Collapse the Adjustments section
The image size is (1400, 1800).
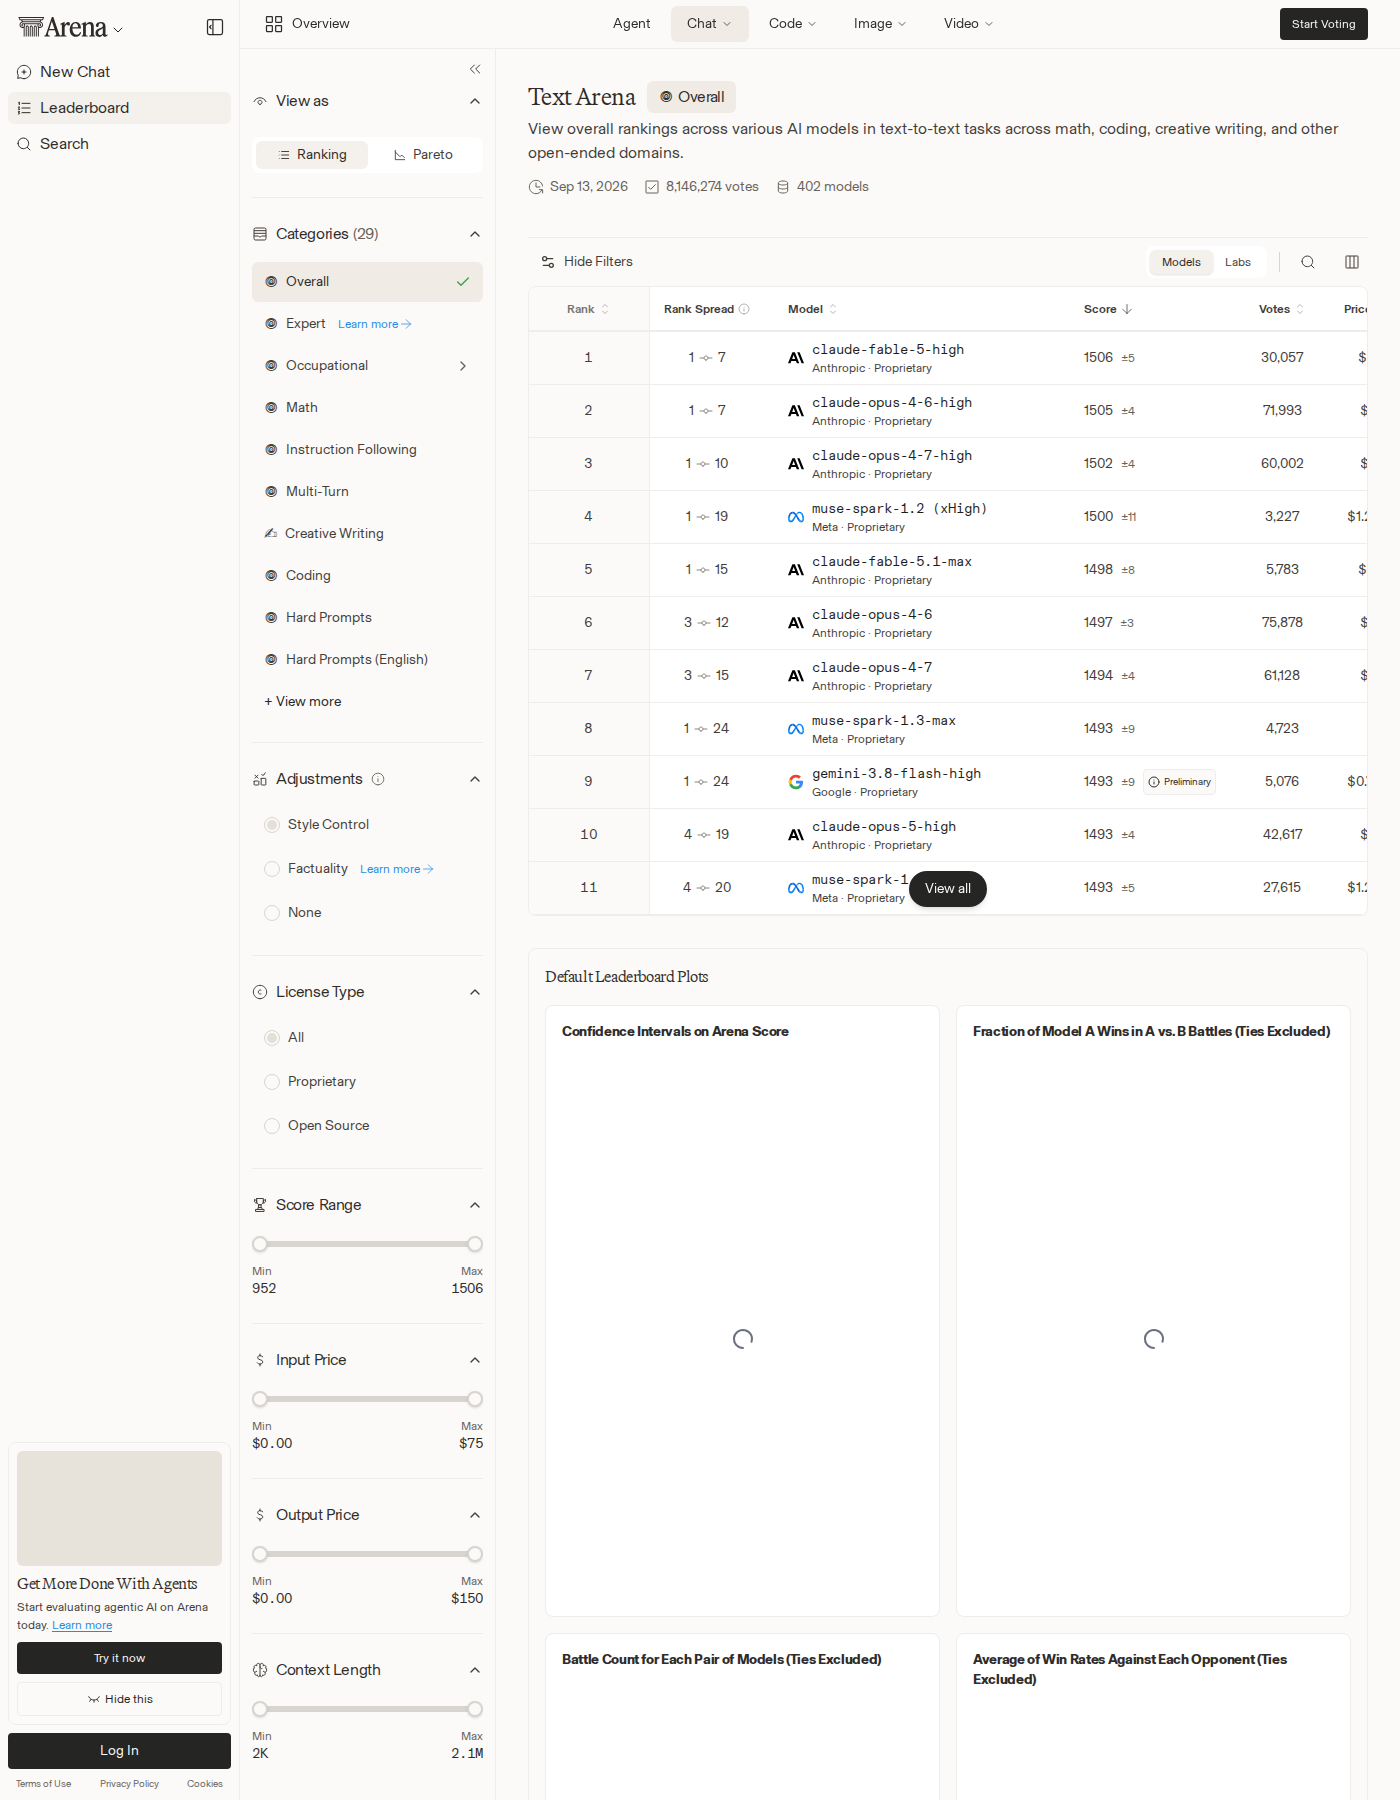(475, 779)
